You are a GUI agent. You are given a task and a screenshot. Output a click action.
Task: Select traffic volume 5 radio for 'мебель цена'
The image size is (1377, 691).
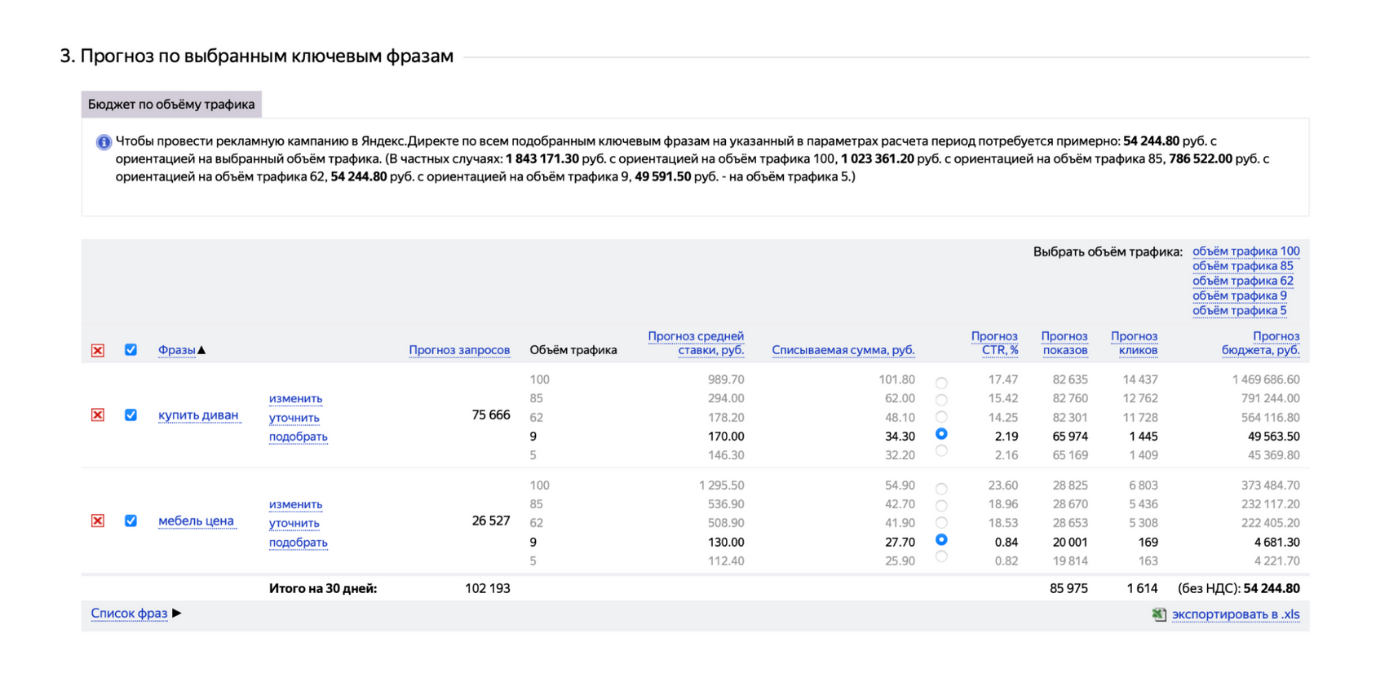941,557
